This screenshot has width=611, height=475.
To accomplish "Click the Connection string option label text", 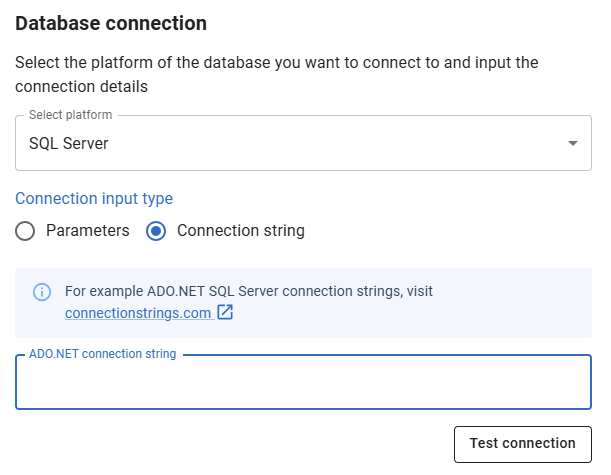I will coord(241,231).
